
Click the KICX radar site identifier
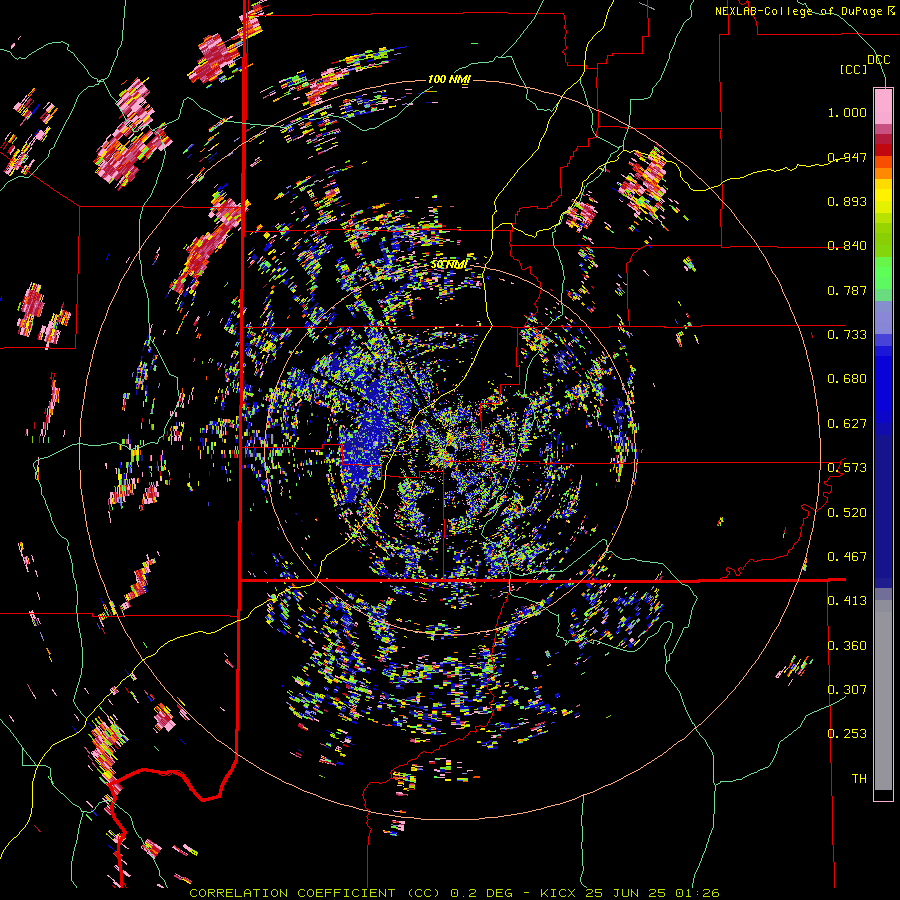[559, 893]
